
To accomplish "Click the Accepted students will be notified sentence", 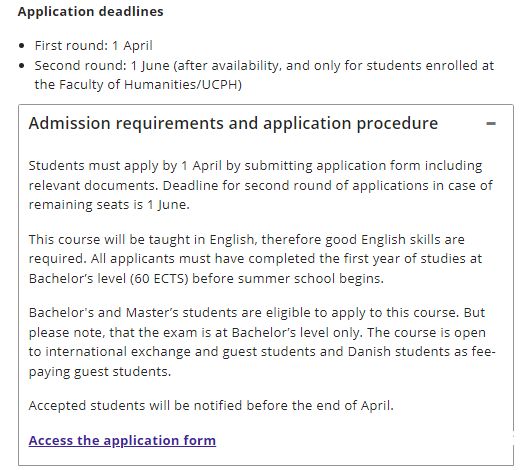I will 211,405.
